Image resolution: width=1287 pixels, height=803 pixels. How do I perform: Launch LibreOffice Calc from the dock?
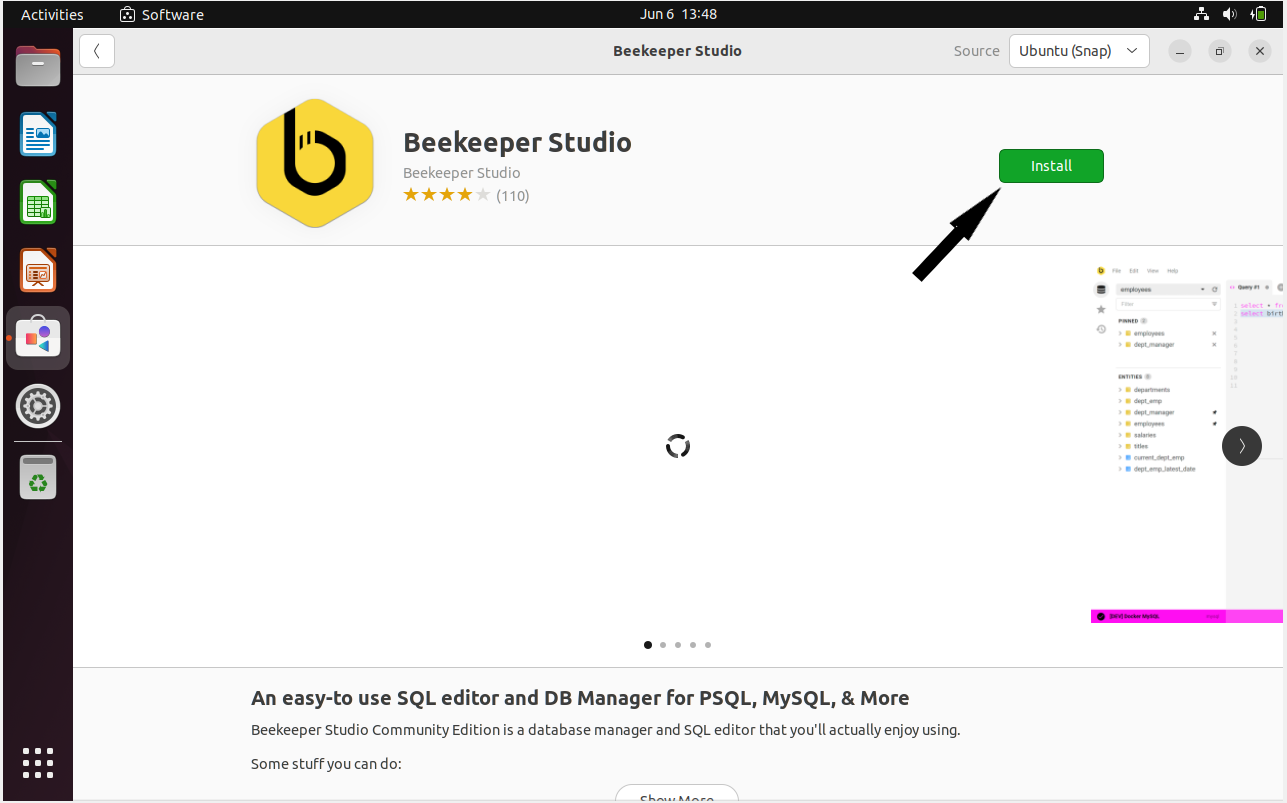[x=38, y=202]
